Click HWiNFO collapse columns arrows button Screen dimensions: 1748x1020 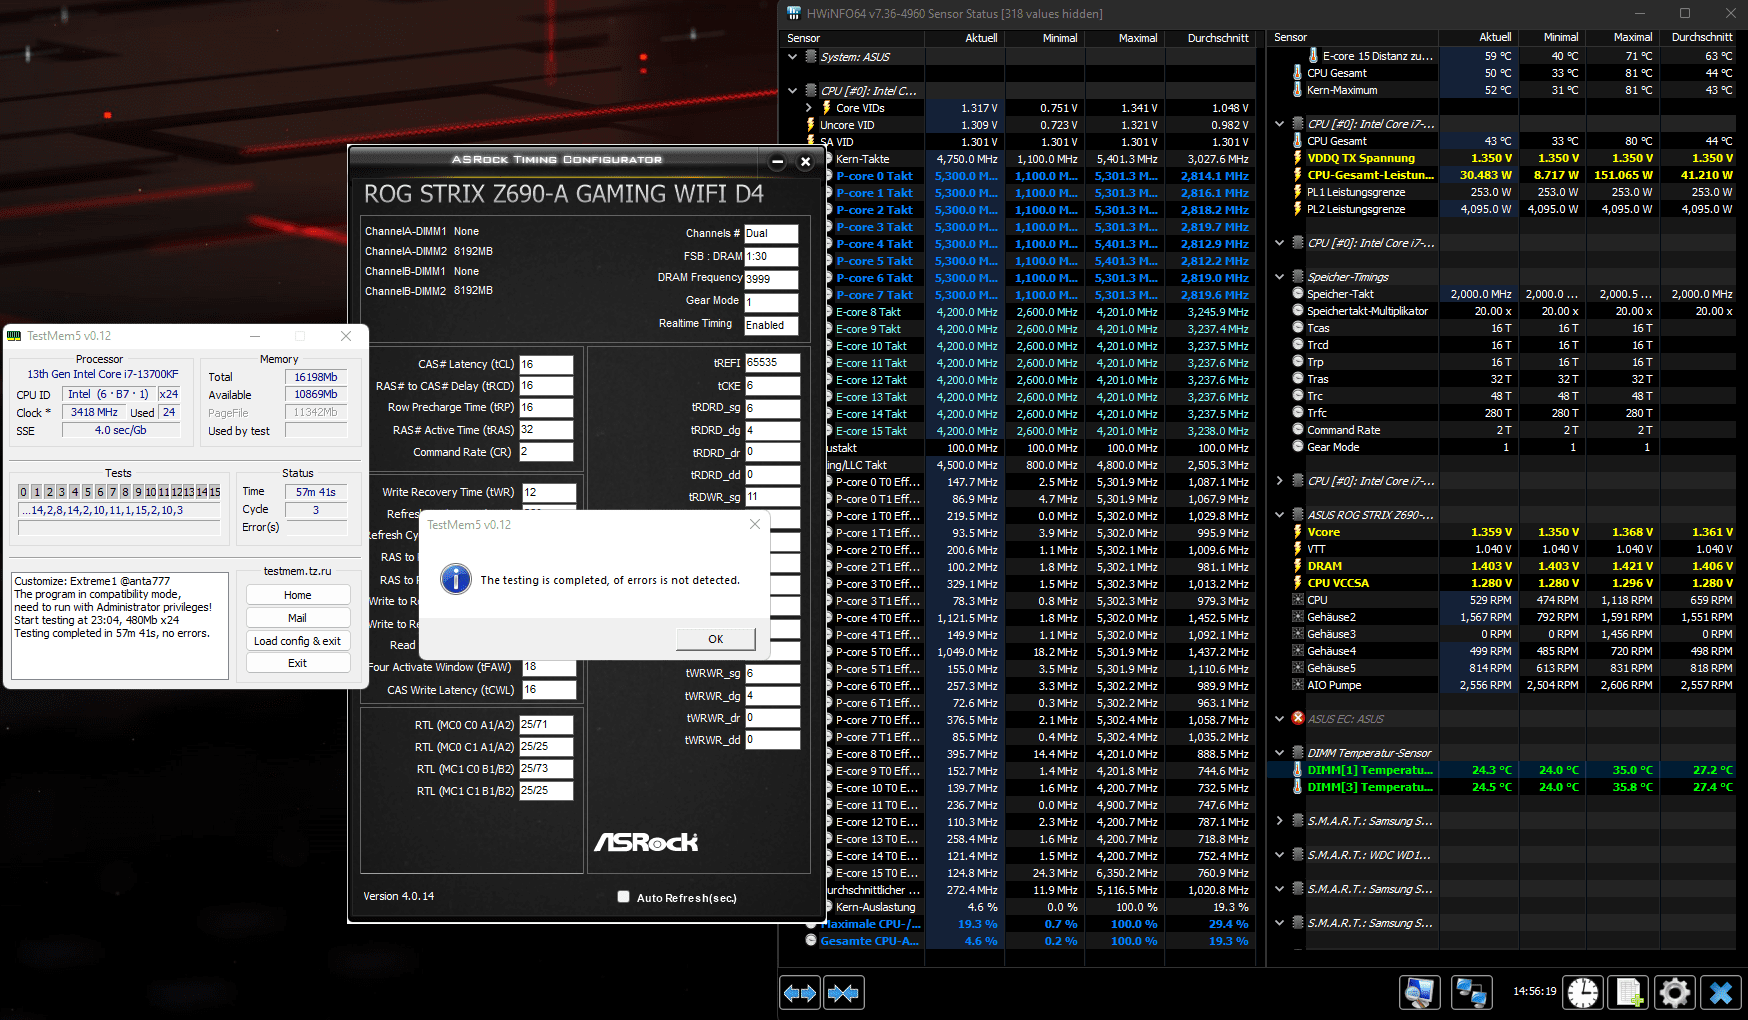[x=844, y=993]
